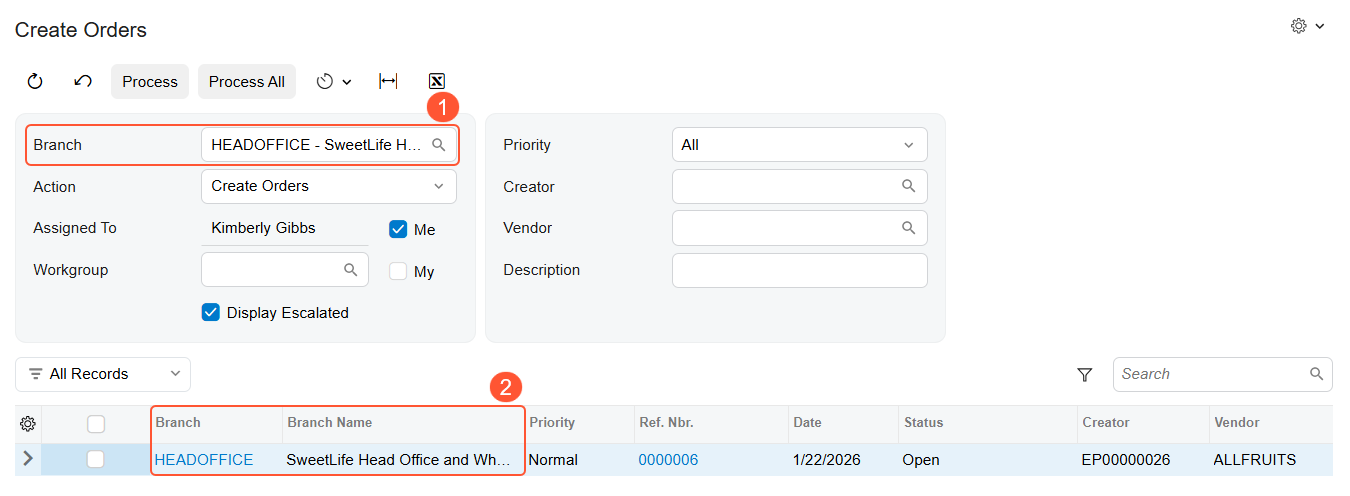Click the Process button

[x=150, y=82]
